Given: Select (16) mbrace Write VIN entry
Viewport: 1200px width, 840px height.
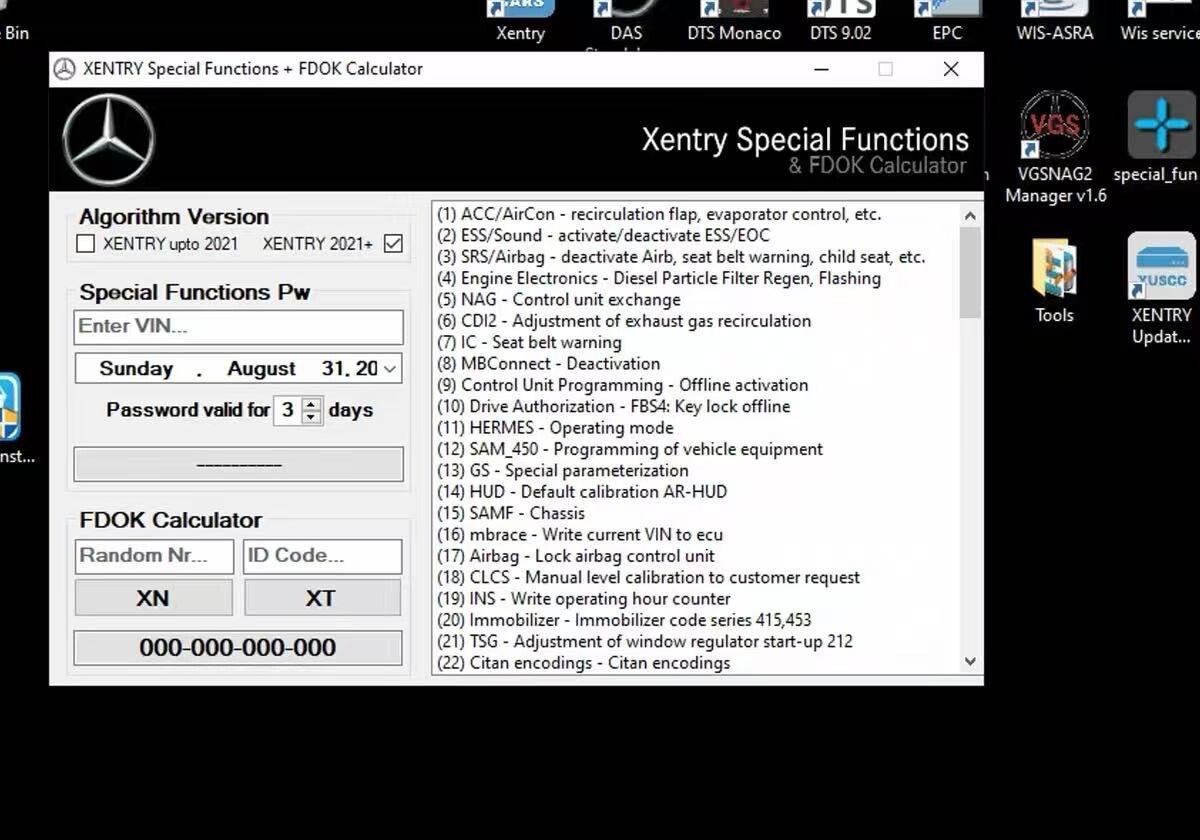Looking at the screenshot, I should 580,534.
